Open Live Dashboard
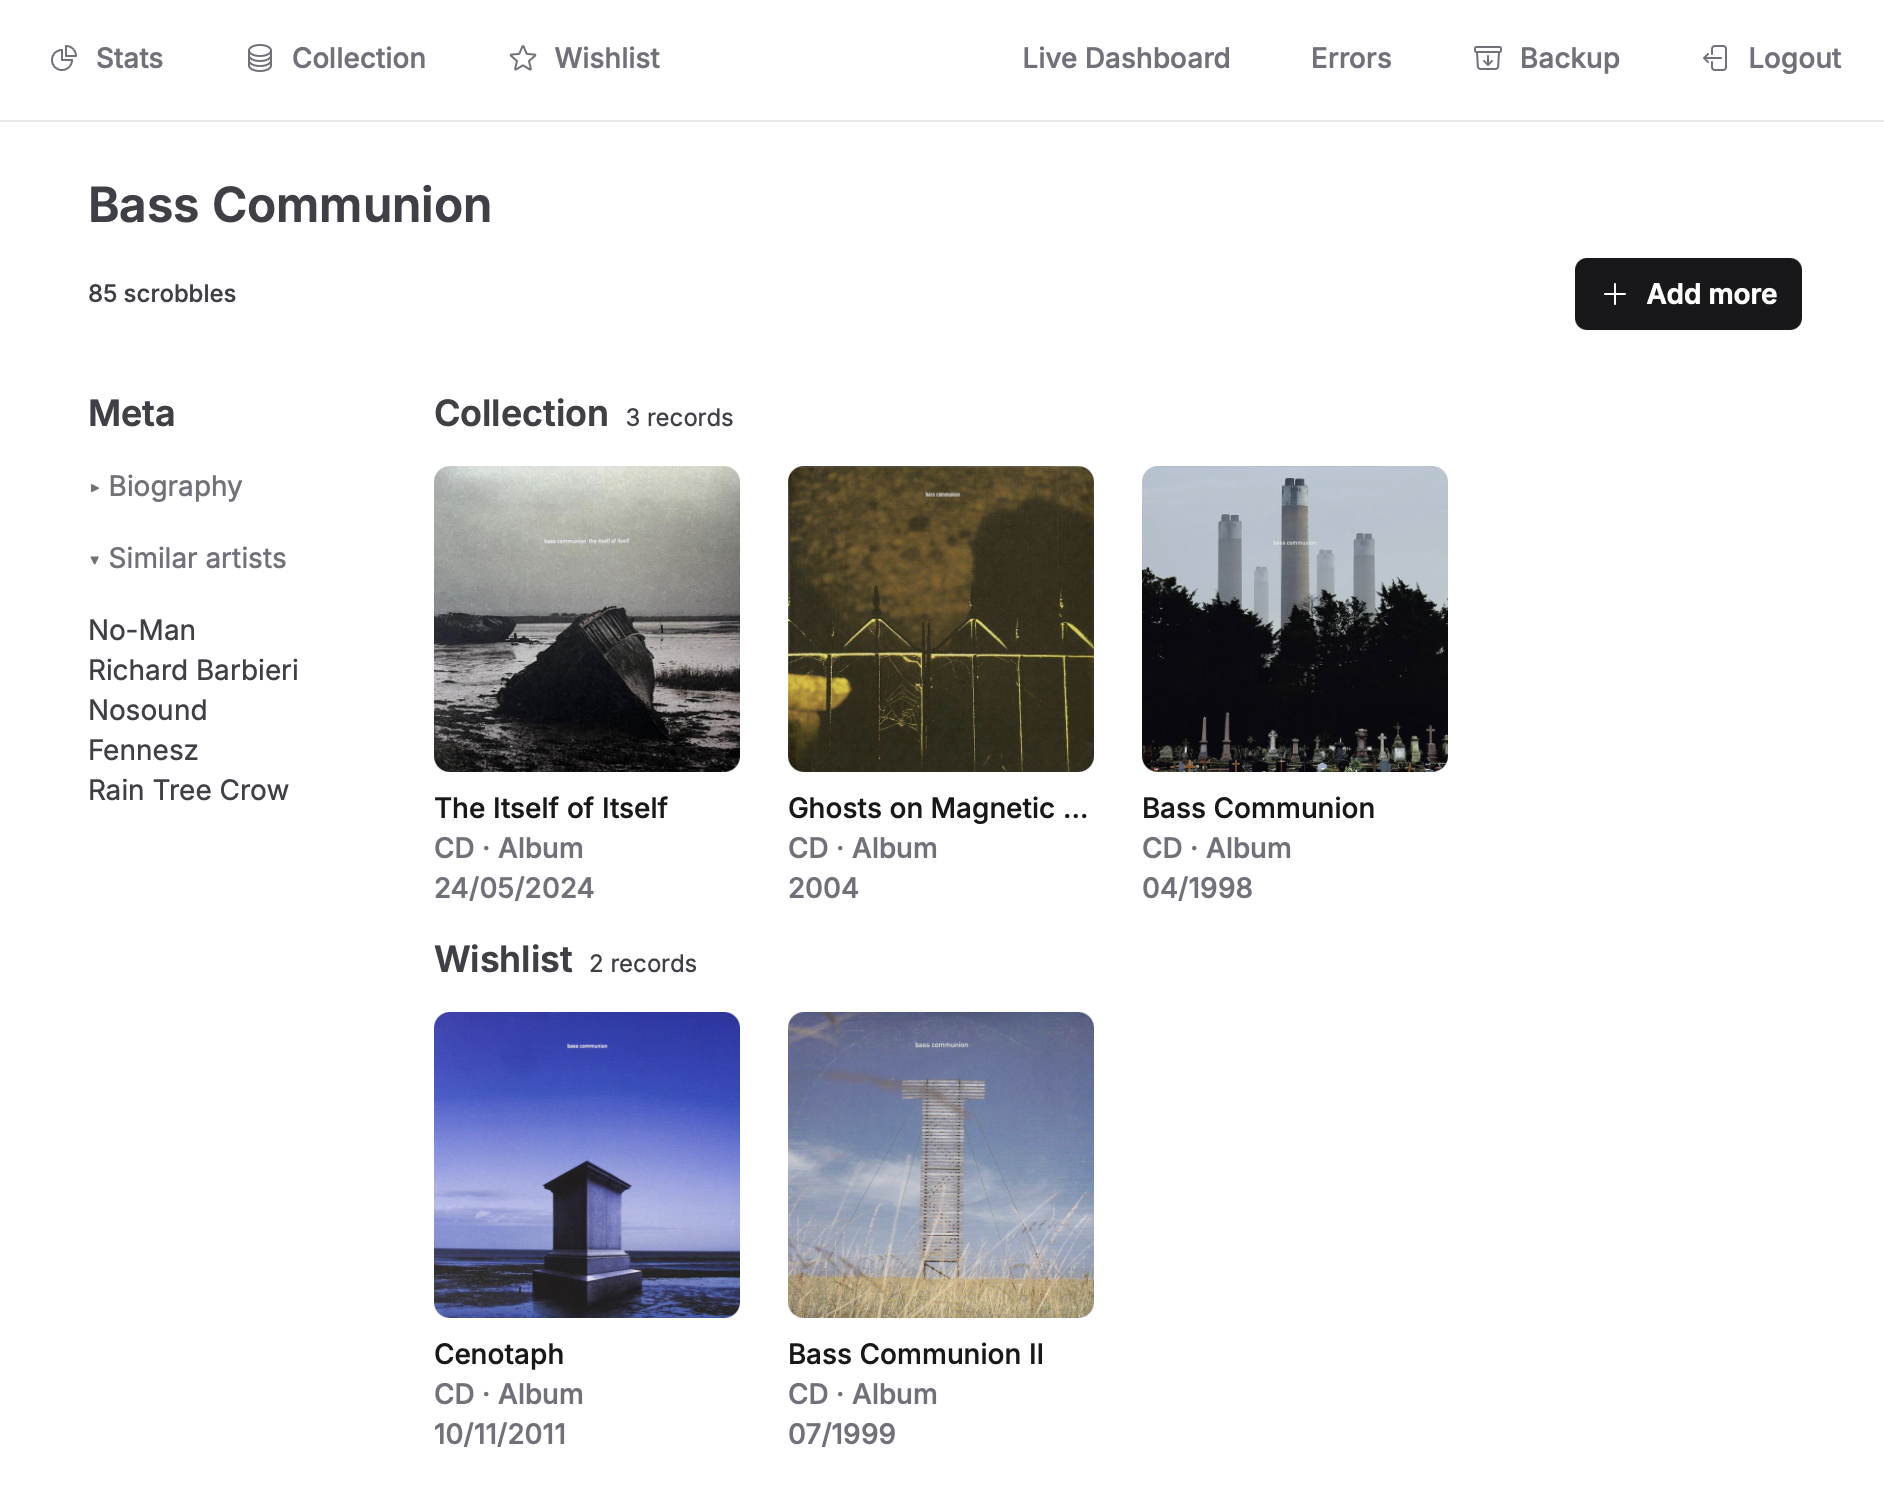The image size is (1884, 1508). [x=1126, y=59]
